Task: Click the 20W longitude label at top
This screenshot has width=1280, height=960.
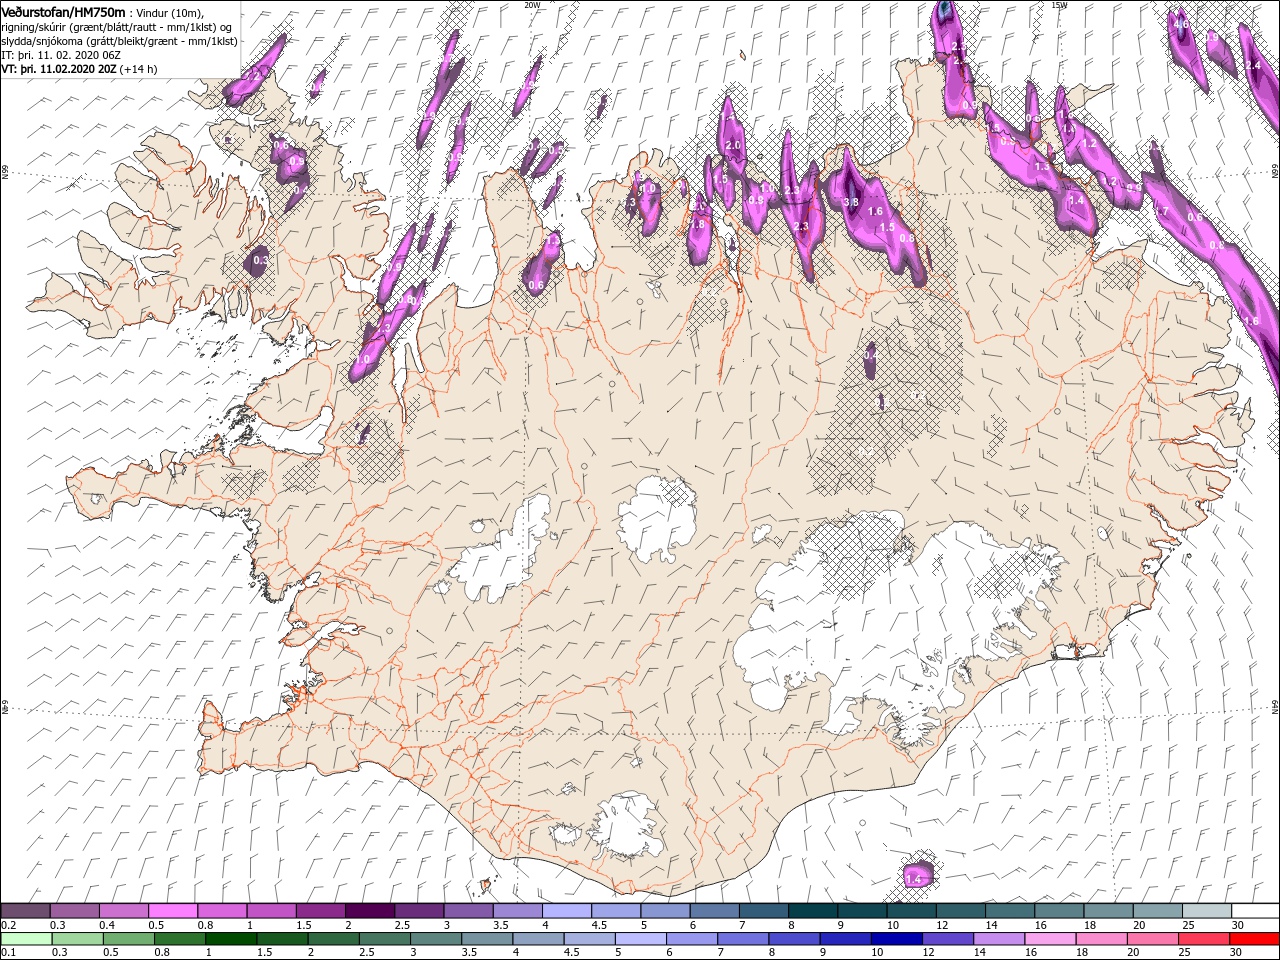Action: tap(531, 4)
